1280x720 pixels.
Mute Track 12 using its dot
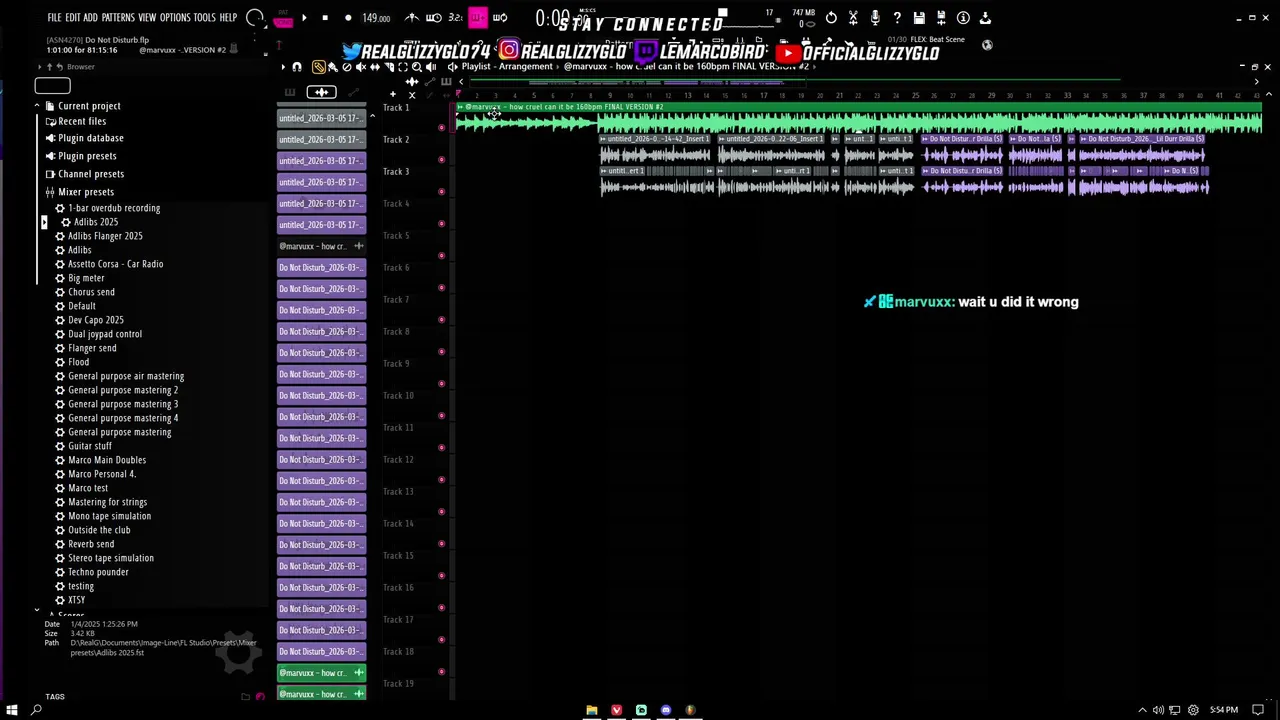[442, 479]
